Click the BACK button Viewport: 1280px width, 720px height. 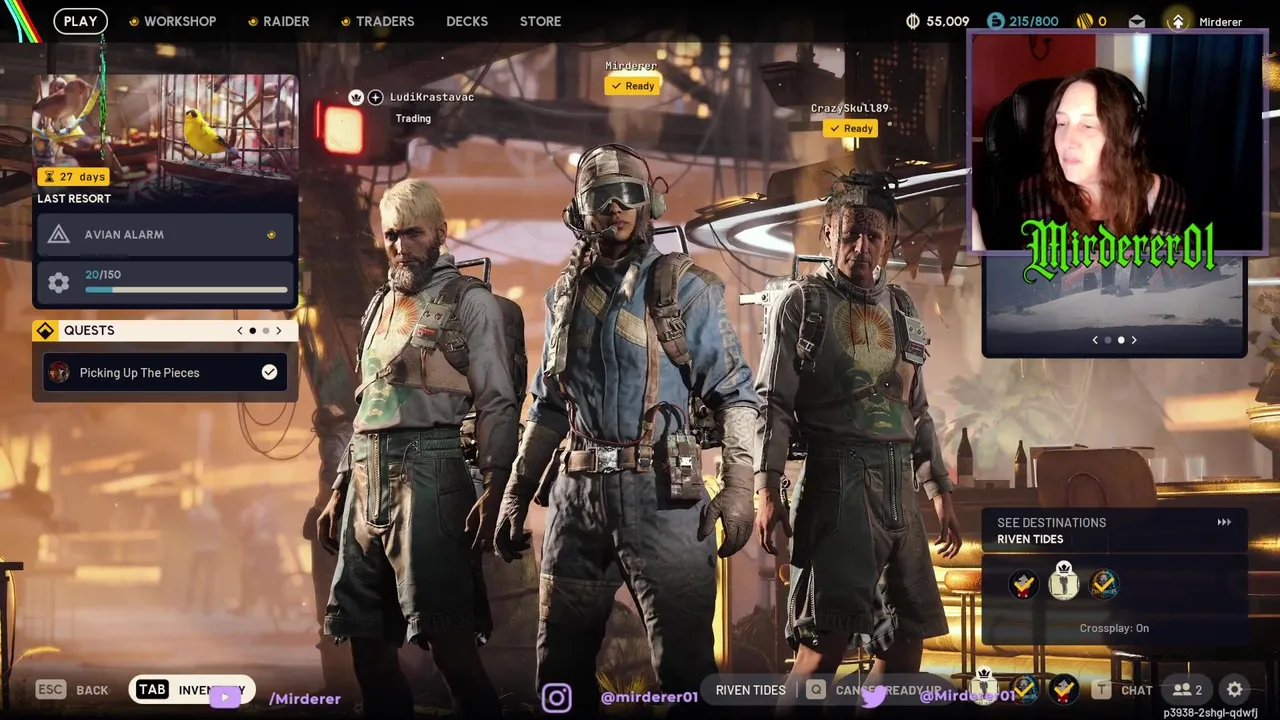point(92,690)
